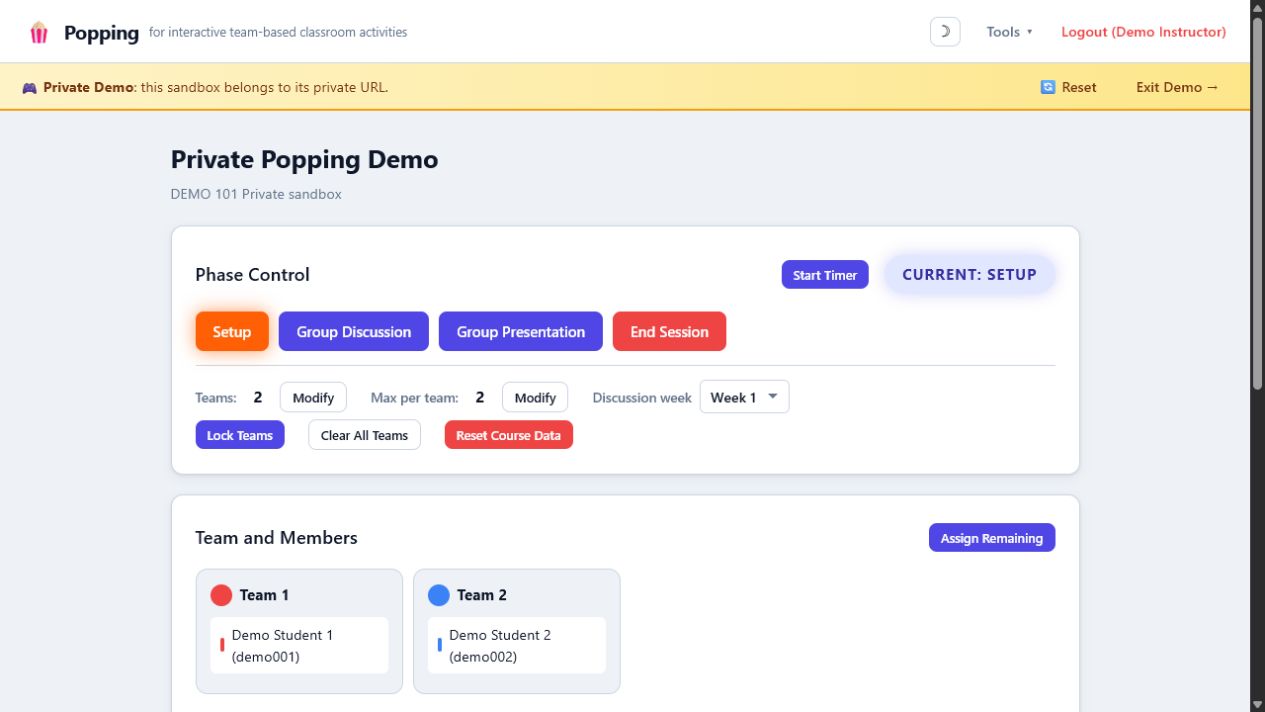Modify the max per team value

click(x=535, y=397)
